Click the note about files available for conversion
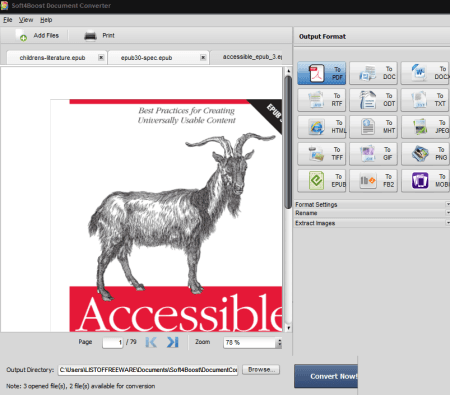 [80, 386]
